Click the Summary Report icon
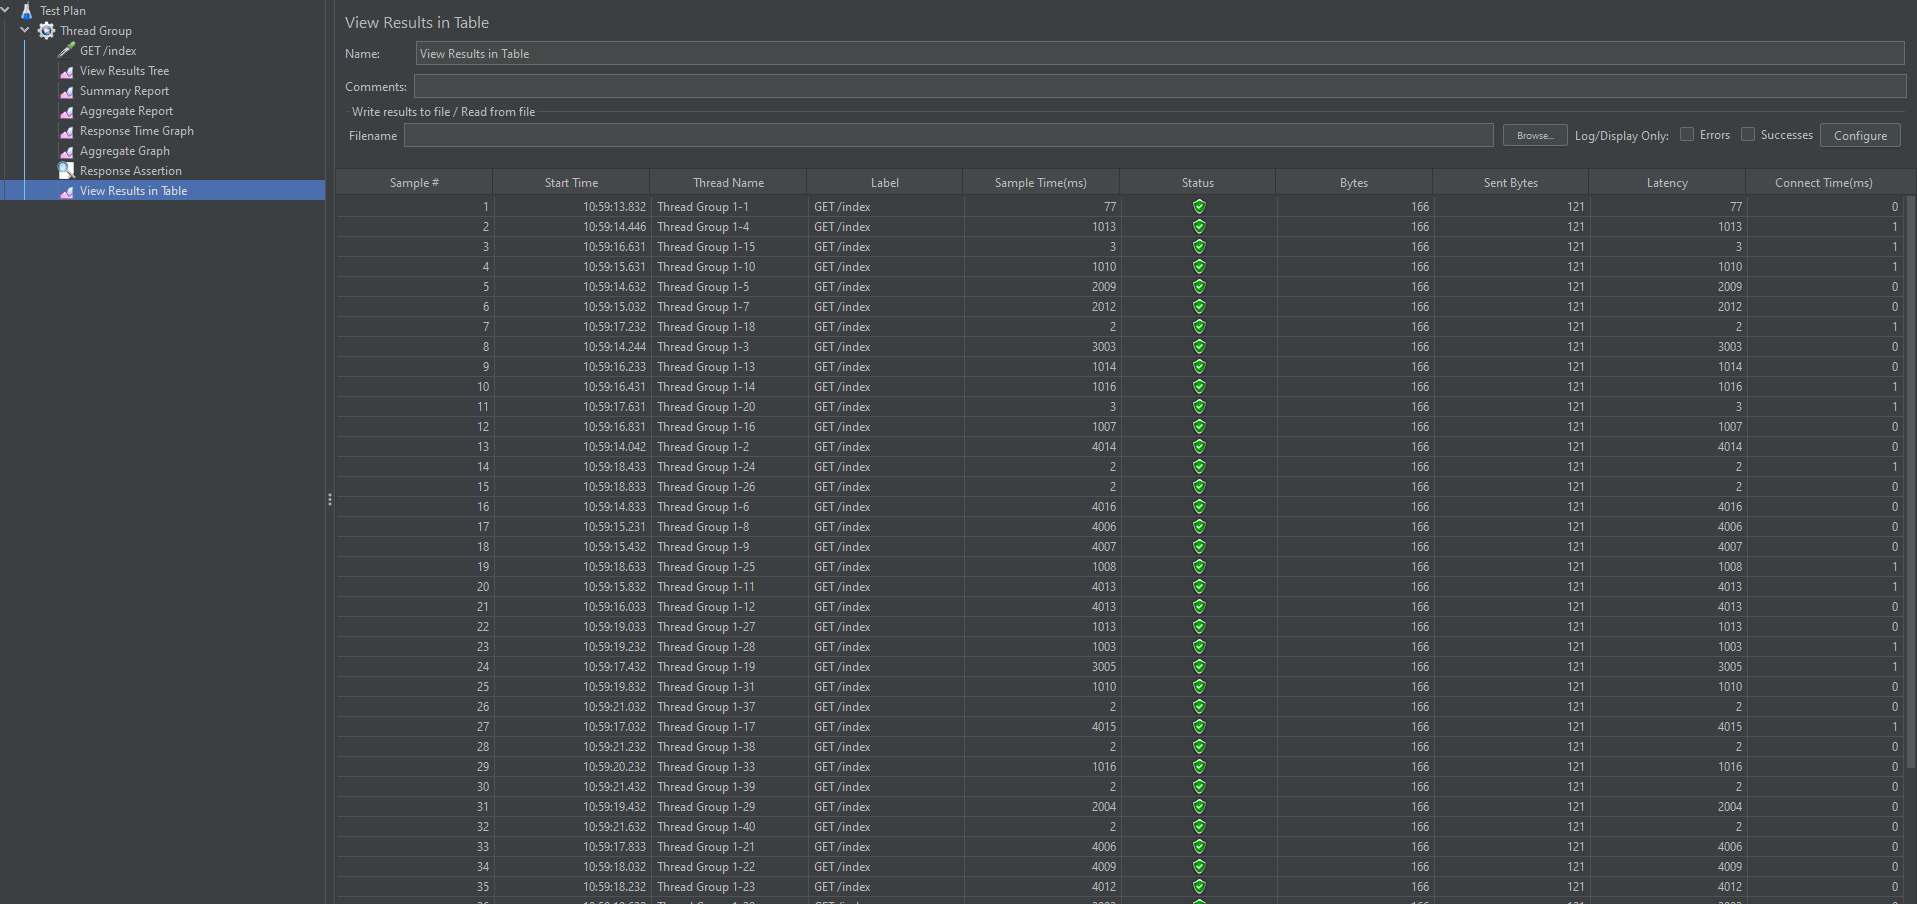Image resolution: width=1917 pixels, height=904 pixels. point(67,91)
